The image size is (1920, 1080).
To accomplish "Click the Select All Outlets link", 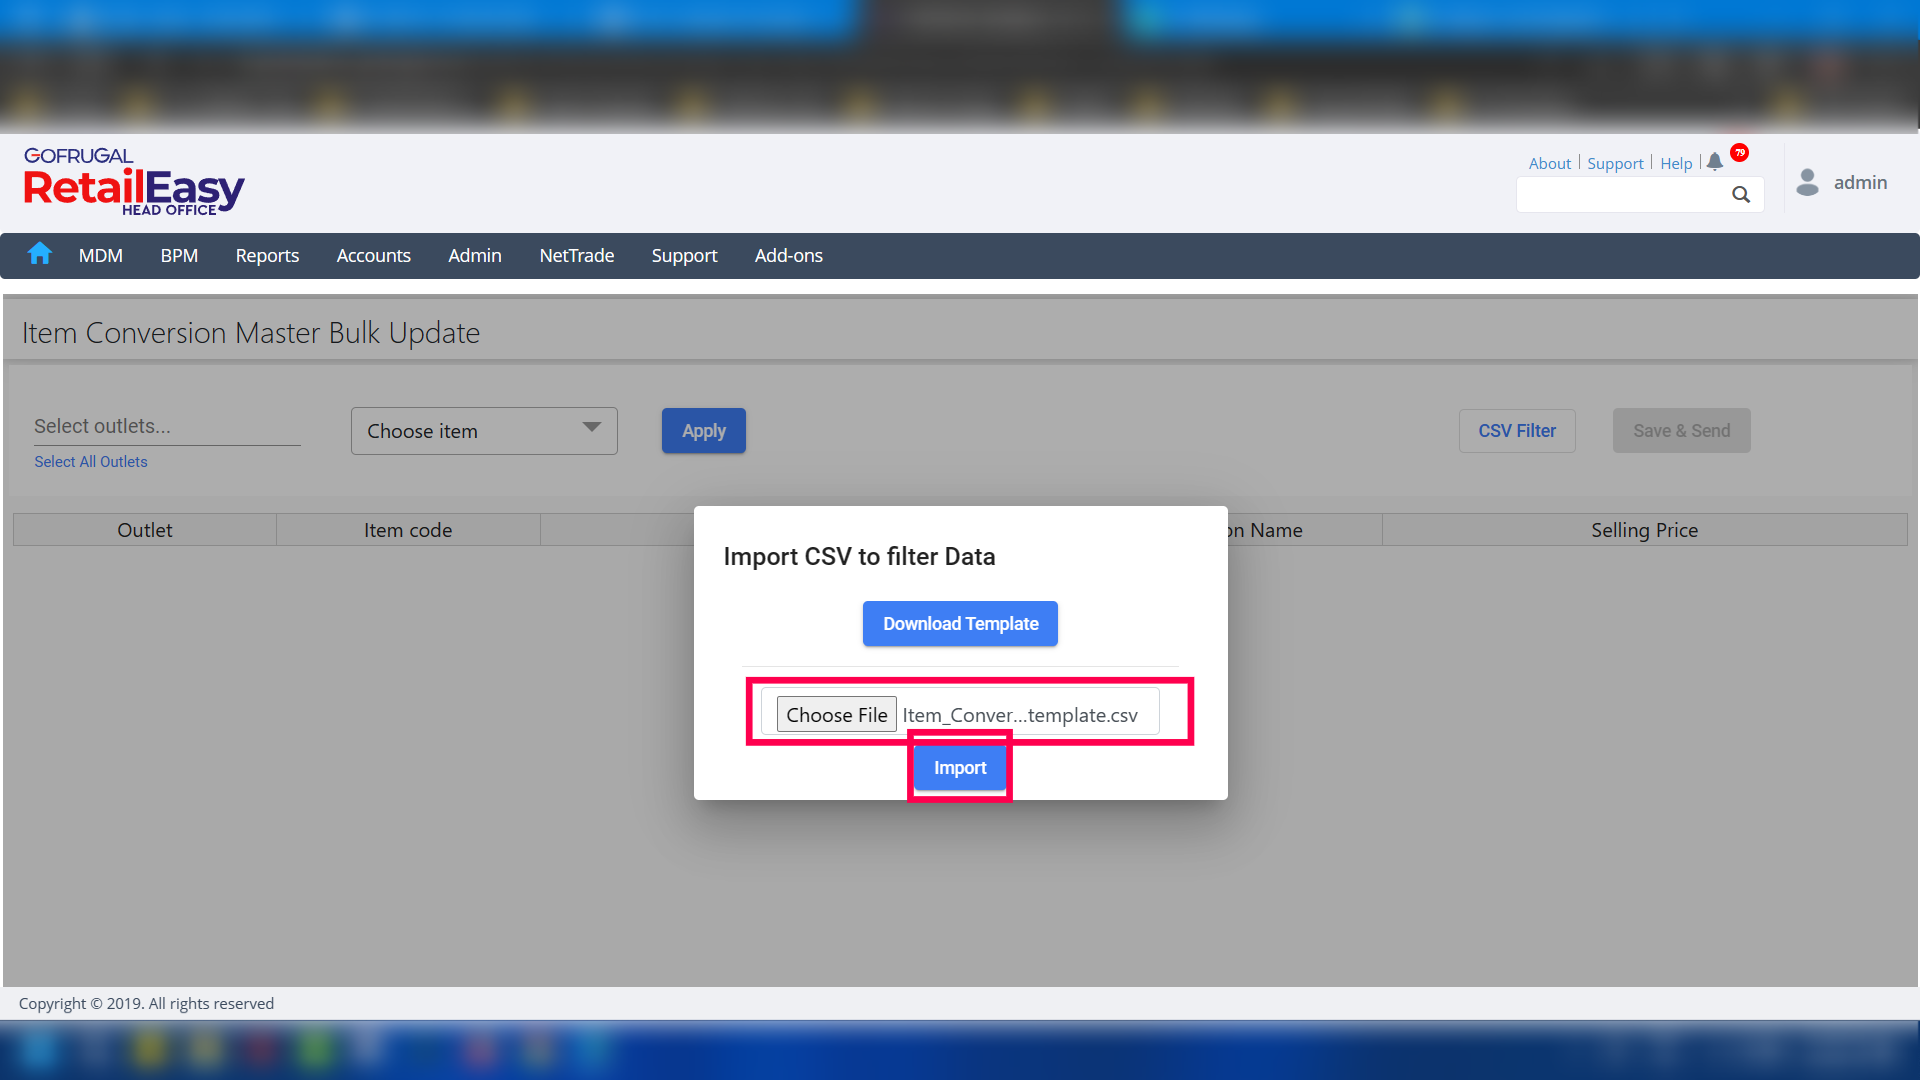I will pyautogui.click(x=91, y=462).
